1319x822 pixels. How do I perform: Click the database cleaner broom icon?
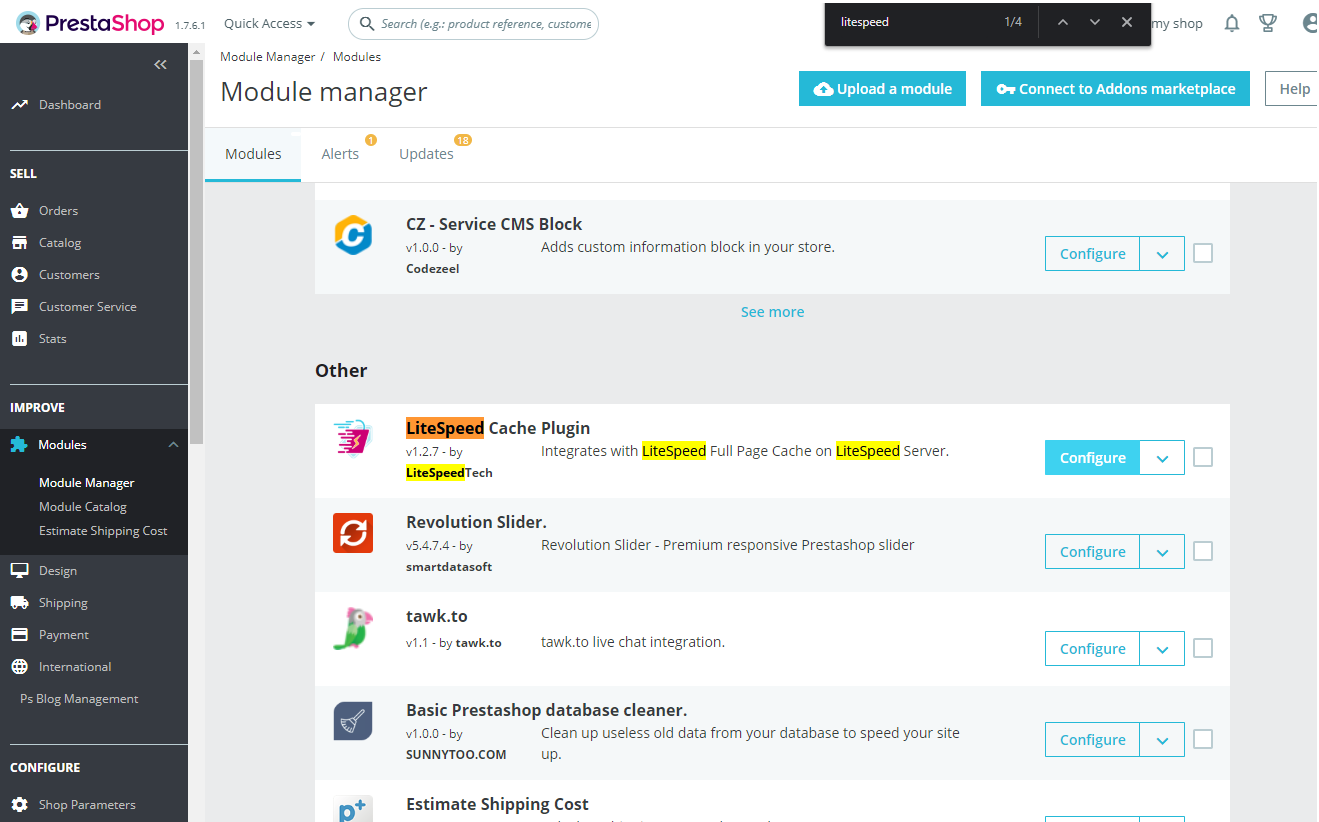(353, 721)
